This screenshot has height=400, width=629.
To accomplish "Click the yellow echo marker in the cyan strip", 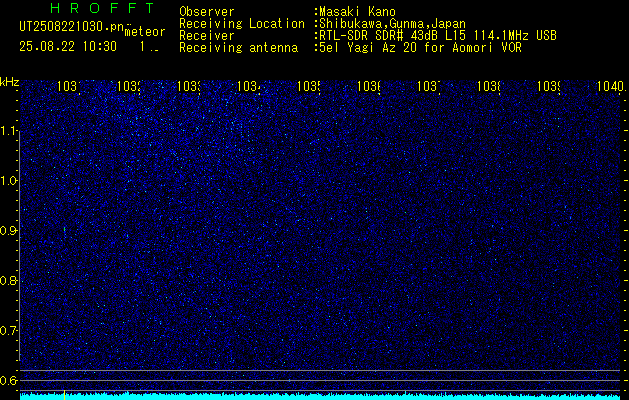I will click(x=65, y=394).
